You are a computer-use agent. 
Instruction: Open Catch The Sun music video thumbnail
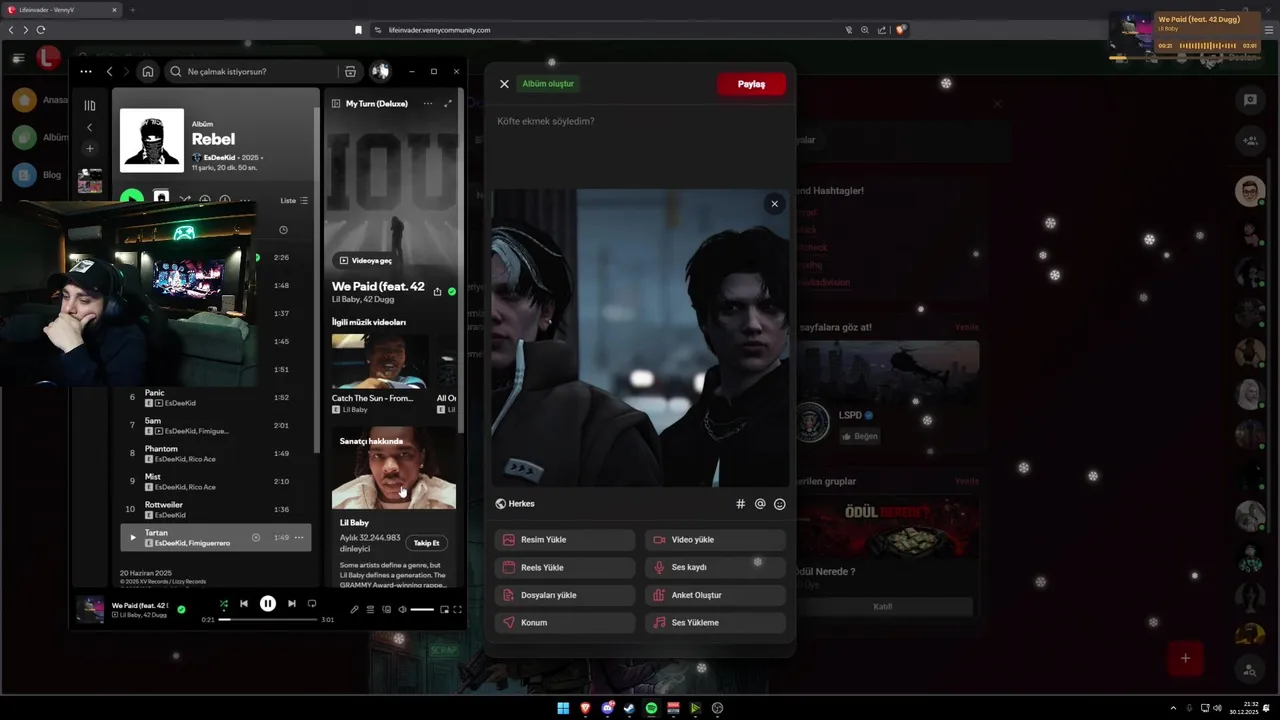coord(380,361)
